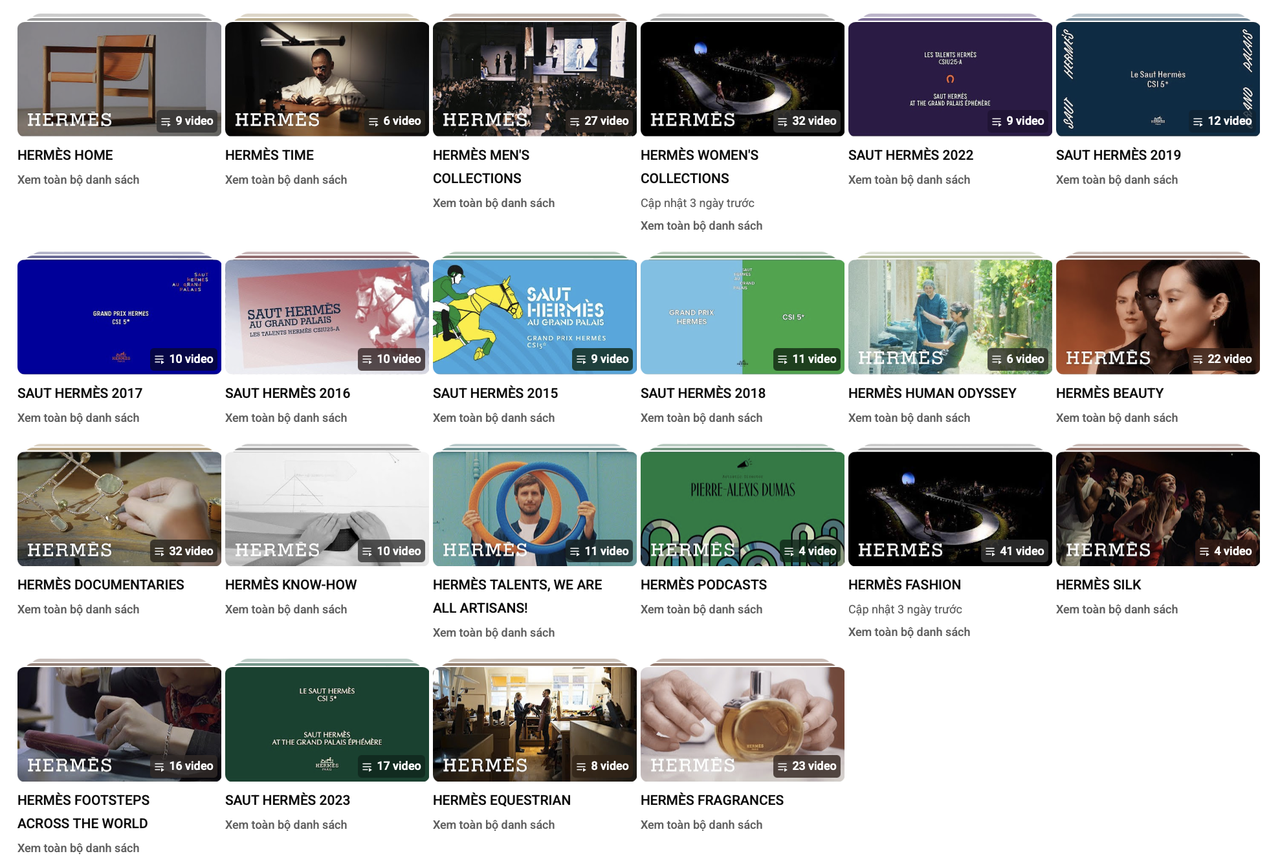View full playlist under SAUT HERMÈS 2019
Screen dimensions: 1280x867
(x=1117, y=180)
